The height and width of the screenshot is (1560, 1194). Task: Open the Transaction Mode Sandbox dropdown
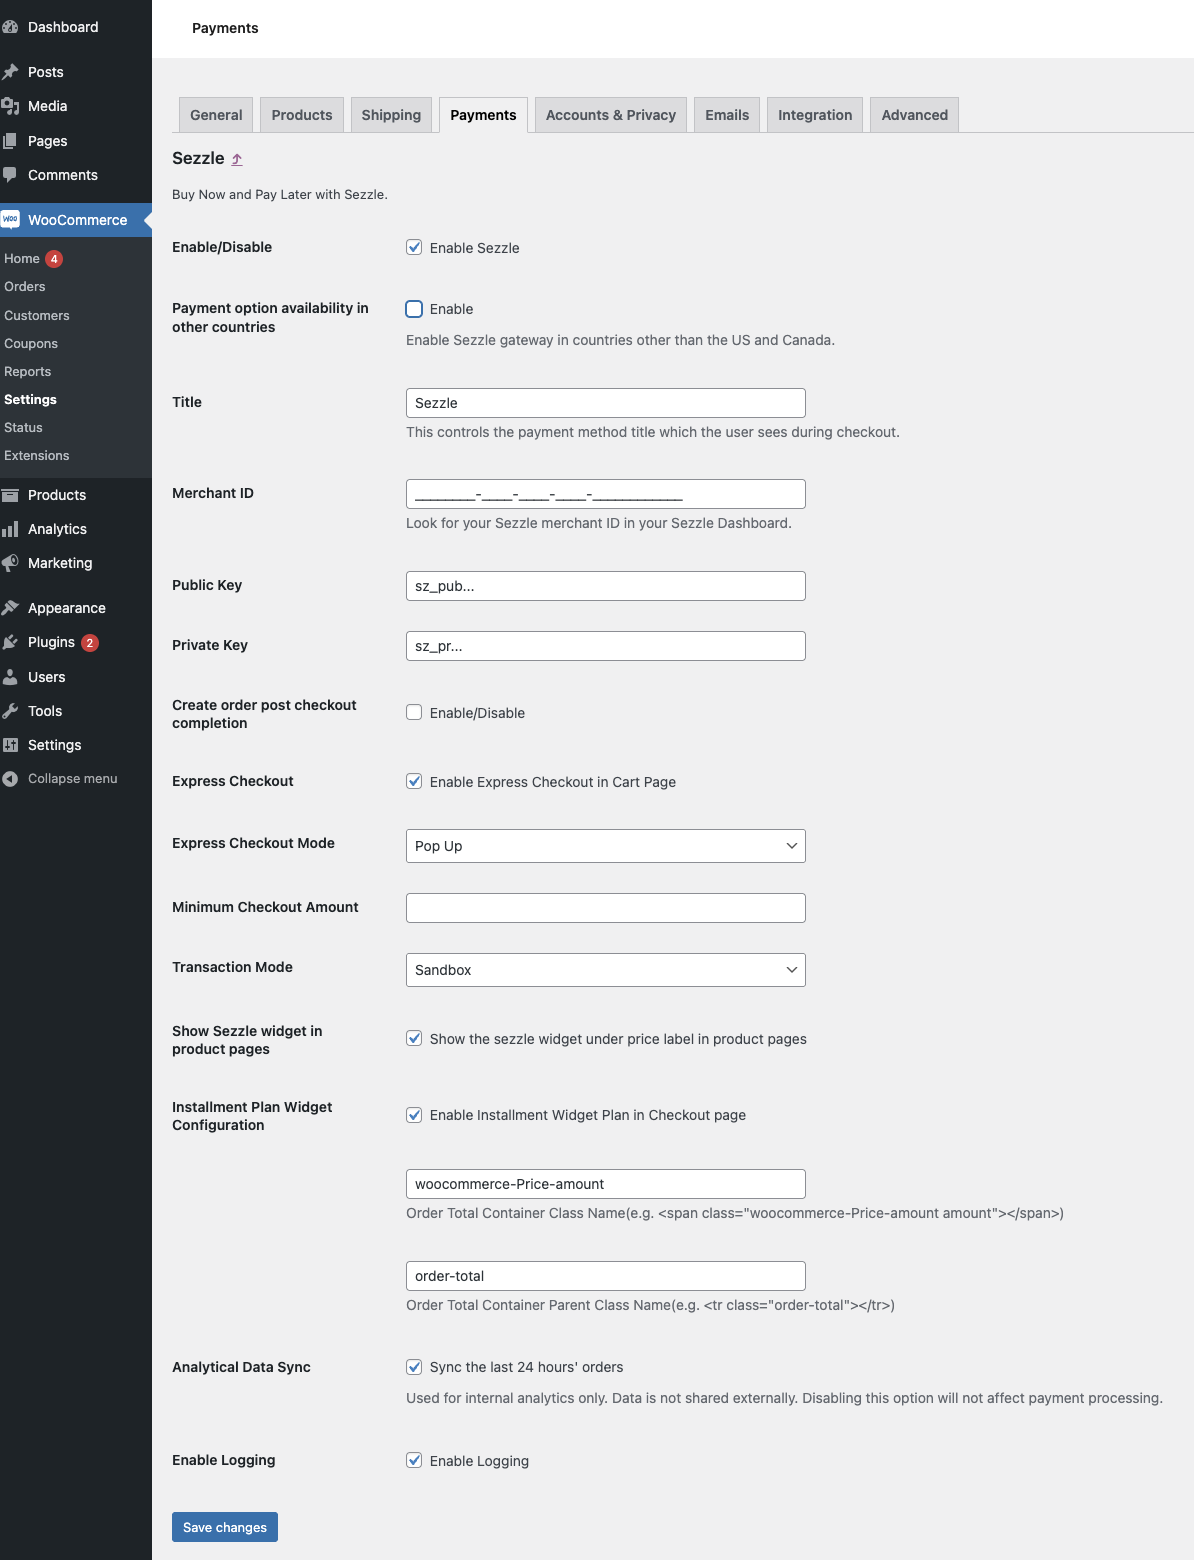point(606,970)
